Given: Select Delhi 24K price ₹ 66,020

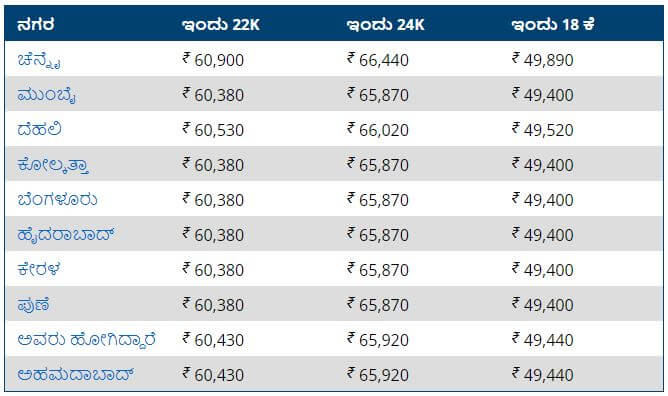Looking at the screenshot, I should (378, 129).
